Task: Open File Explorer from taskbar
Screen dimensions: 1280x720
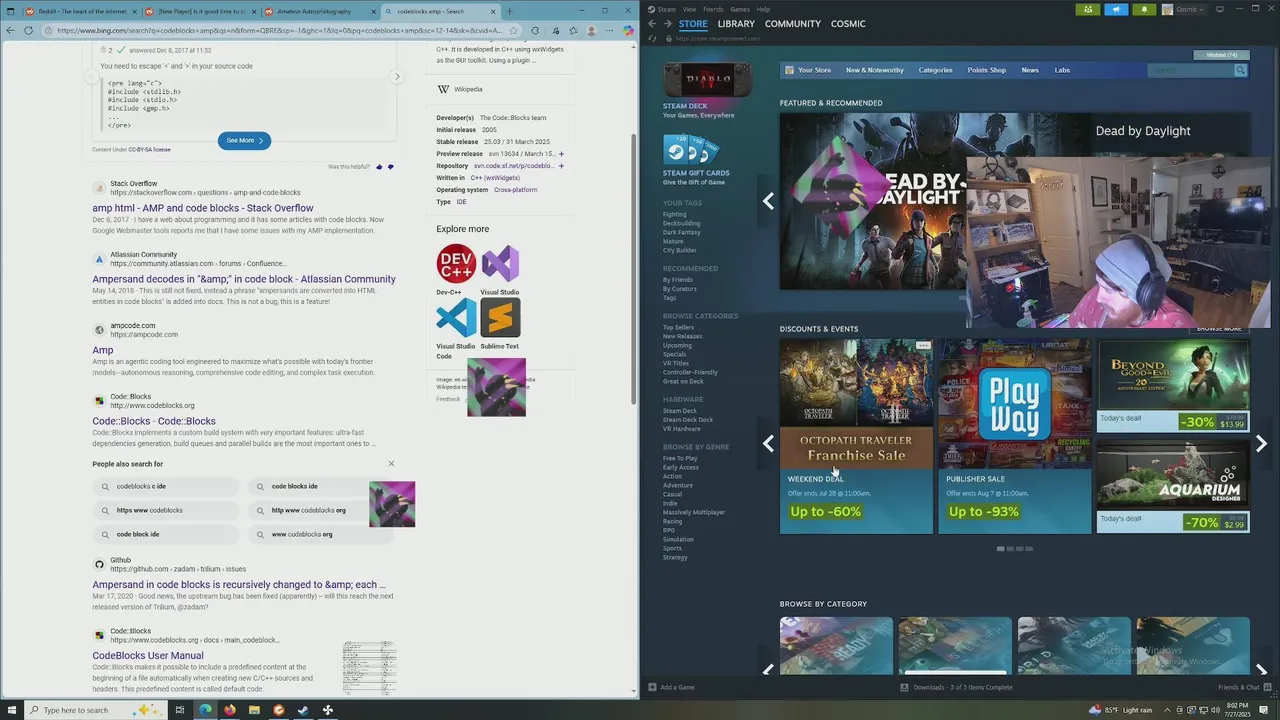Action: tap(254, 710)
